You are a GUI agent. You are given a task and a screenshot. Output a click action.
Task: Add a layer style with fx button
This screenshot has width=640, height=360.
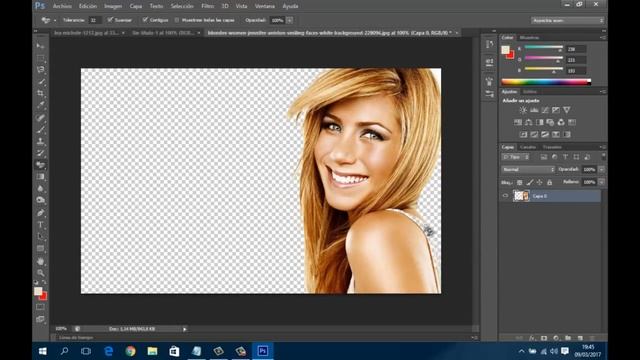(x=532, y=338)
